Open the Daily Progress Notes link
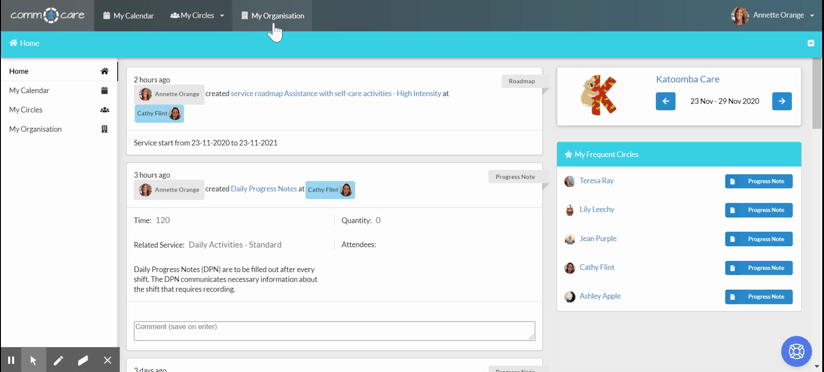The width and height of the screenshot is (824, 372). tap(264, 189)
